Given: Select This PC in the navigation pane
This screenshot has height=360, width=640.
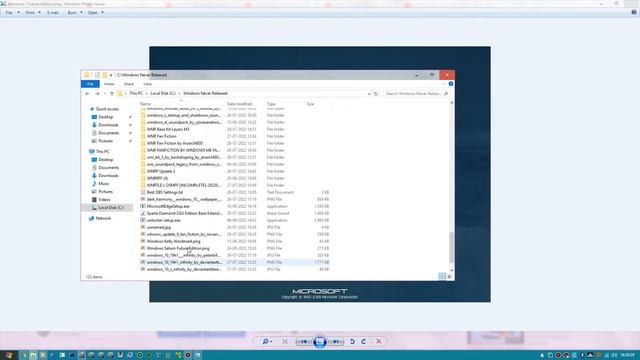Looking at the screenshot, I should (x=102, y=151).
